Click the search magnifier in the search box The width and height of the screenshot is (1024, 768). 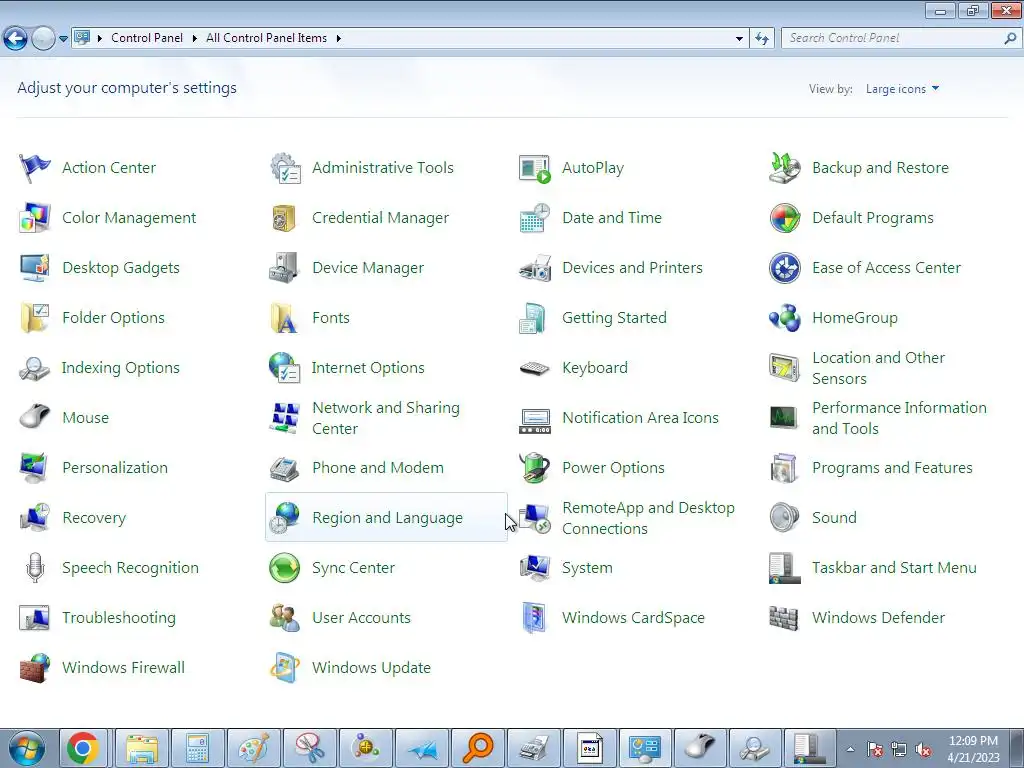pos(1010,39)
